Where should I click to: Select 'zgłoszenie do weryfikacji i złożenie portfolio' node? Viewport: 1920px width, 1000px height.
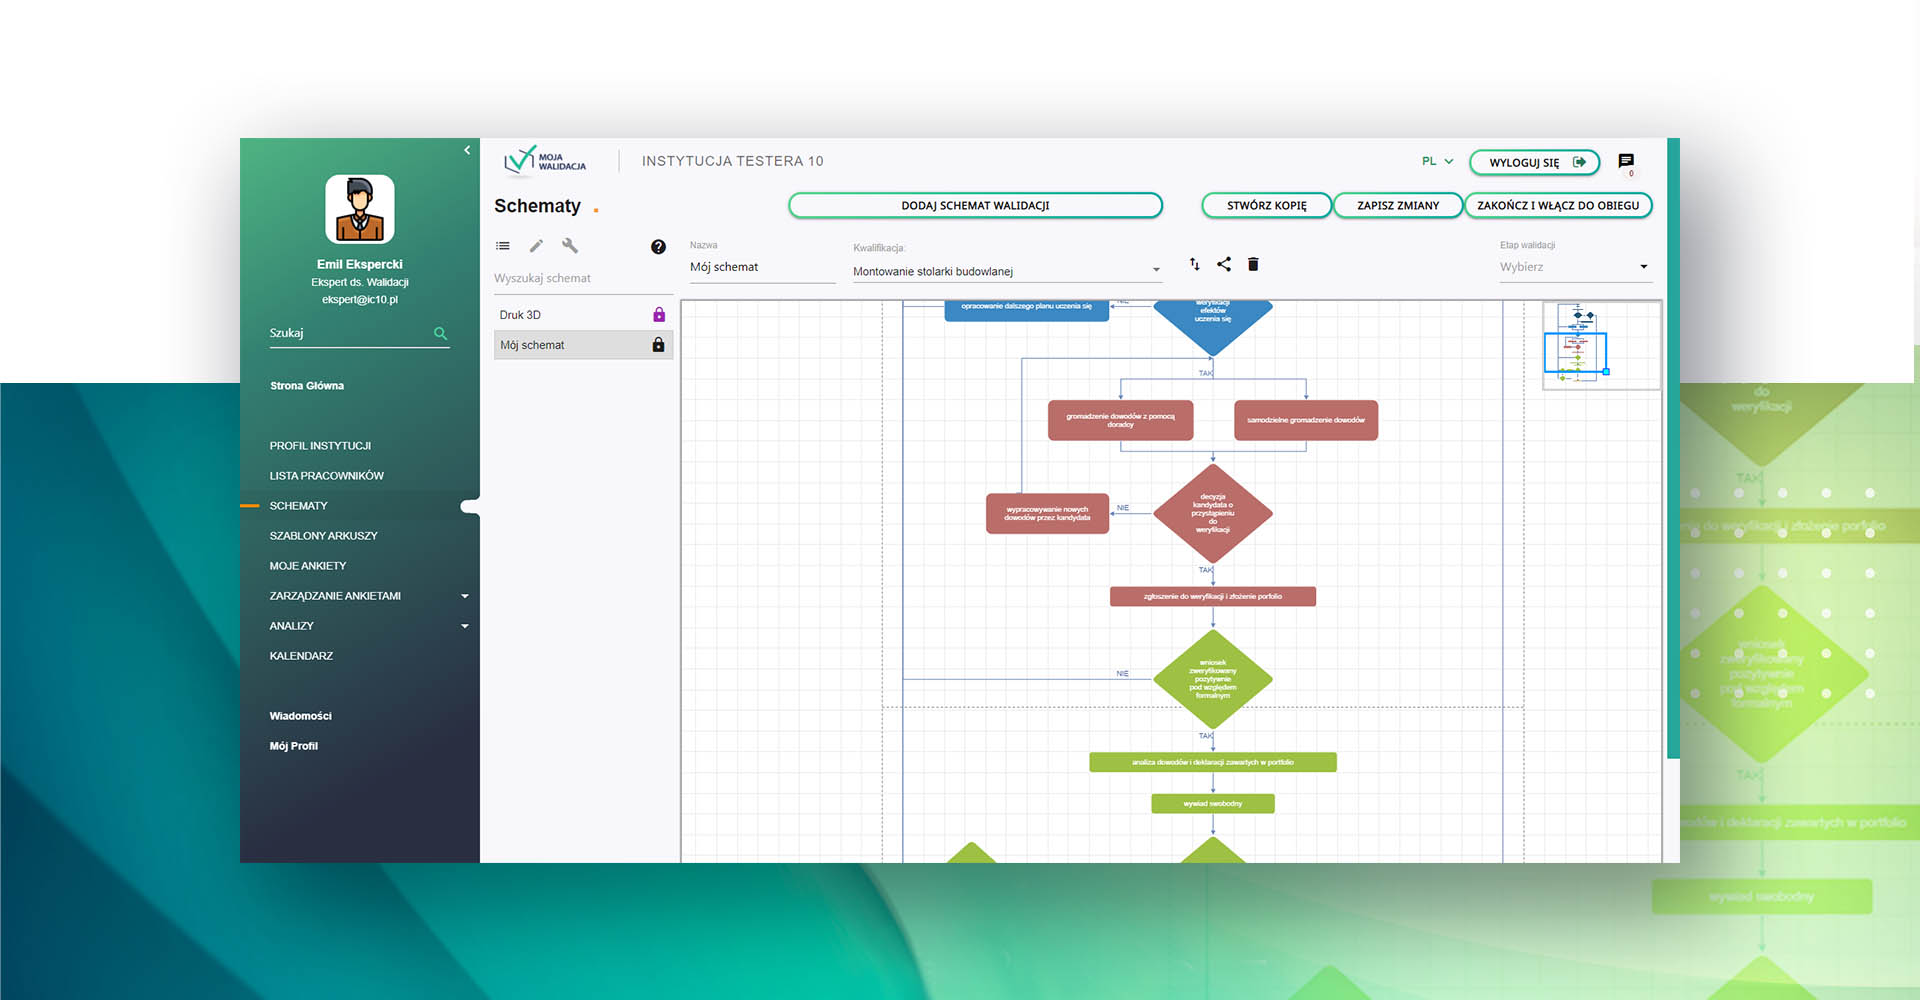pyautogui.click(x=1213, y=596)
